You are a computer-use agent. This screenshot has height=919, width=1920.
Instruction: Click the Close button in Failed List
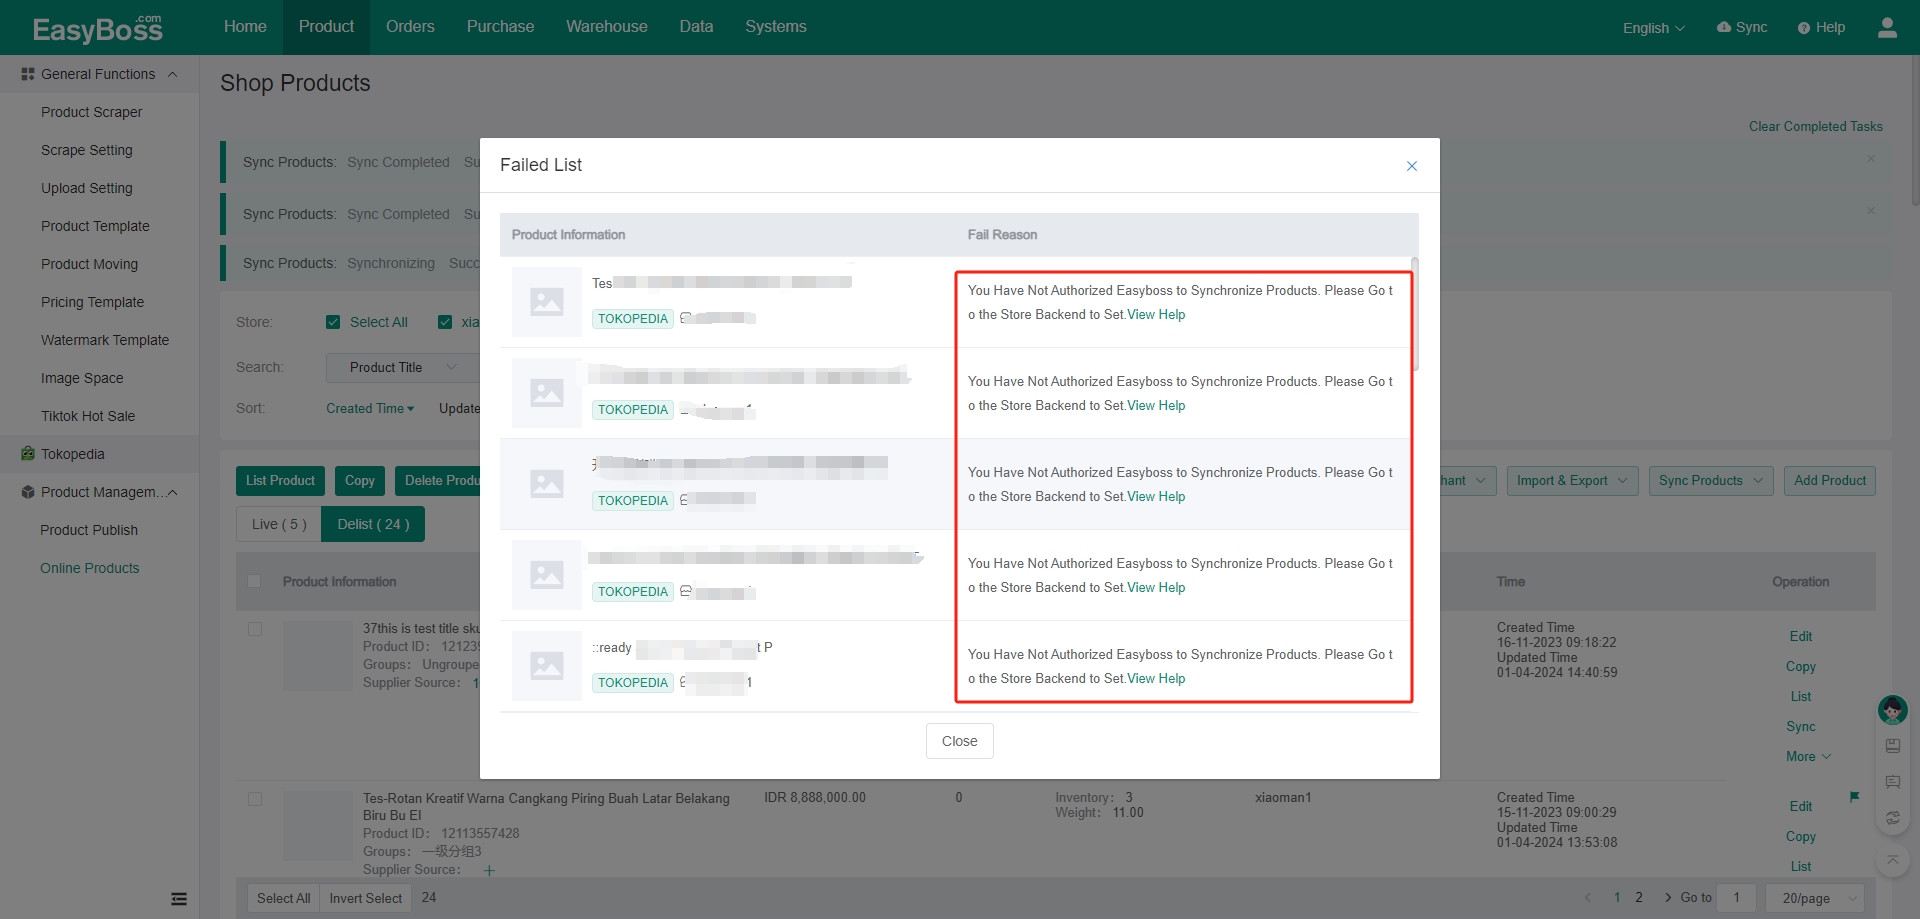[x=959, y=741]
